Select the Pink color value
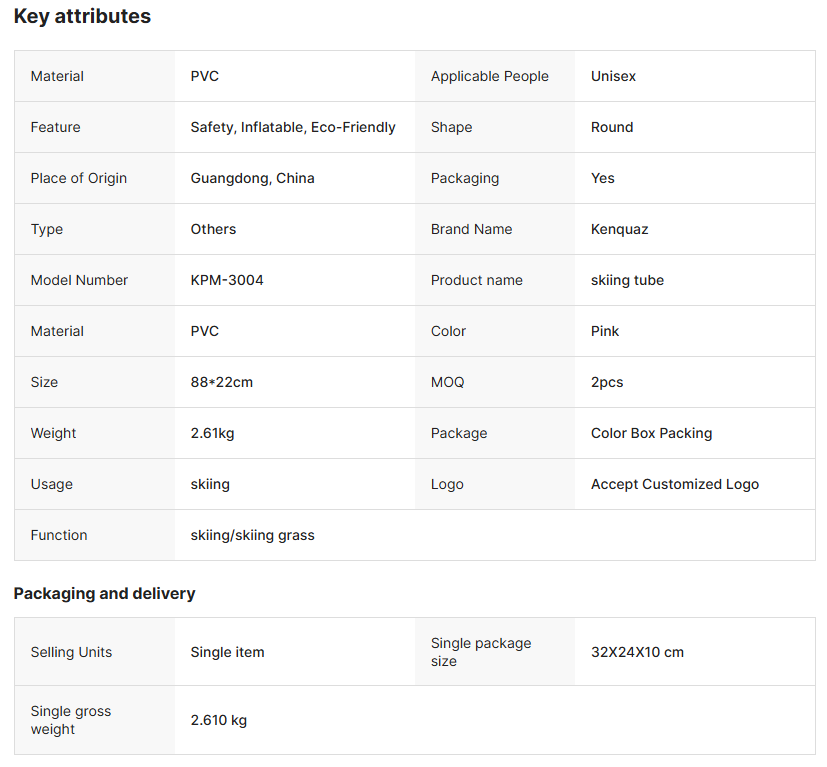Screen dimensions: 827x767 coord(605,331)
